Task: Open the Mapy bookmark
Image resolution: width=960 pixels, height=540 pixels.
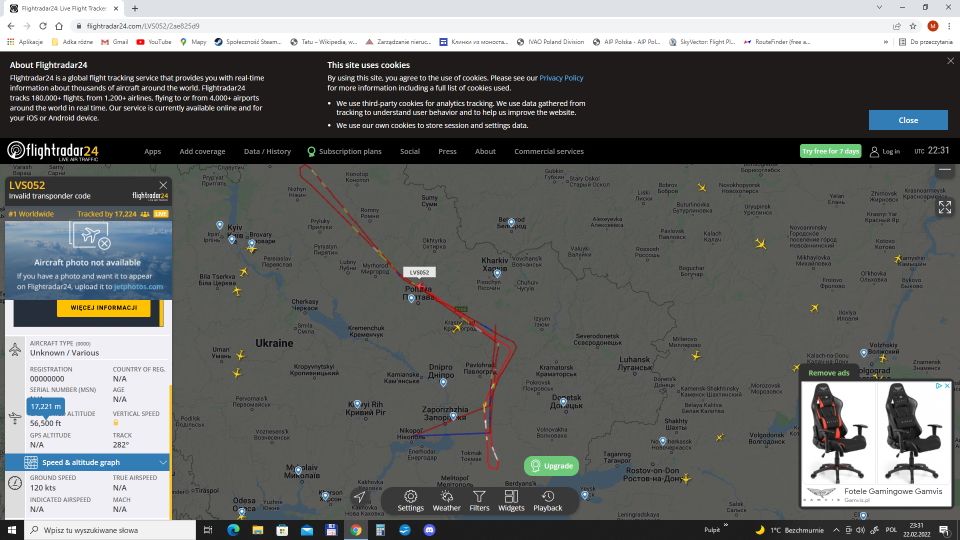Action: tap(193, 42)
